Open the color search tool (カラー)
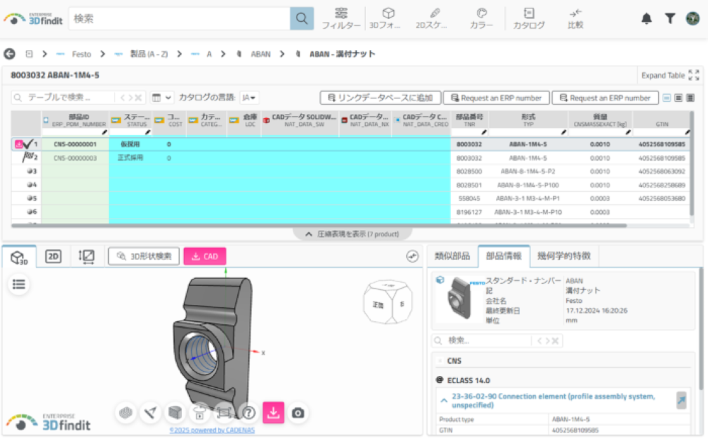 tap(481, 18)
